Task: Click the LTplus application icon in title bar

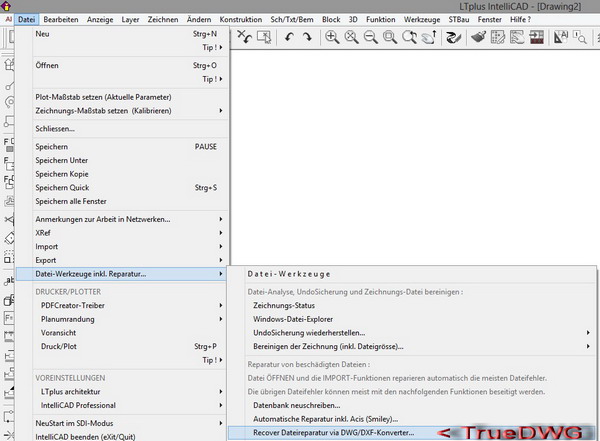Action: point(6,5)
